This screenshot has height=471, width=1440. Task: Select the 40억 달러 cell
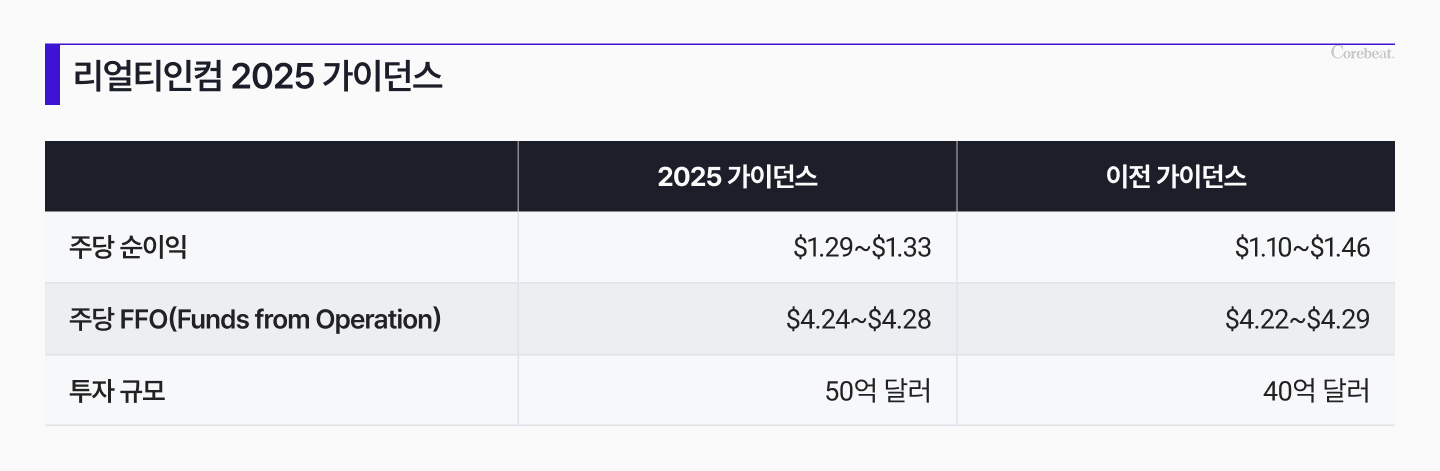pyautogui.click(x=1176, y=390)
